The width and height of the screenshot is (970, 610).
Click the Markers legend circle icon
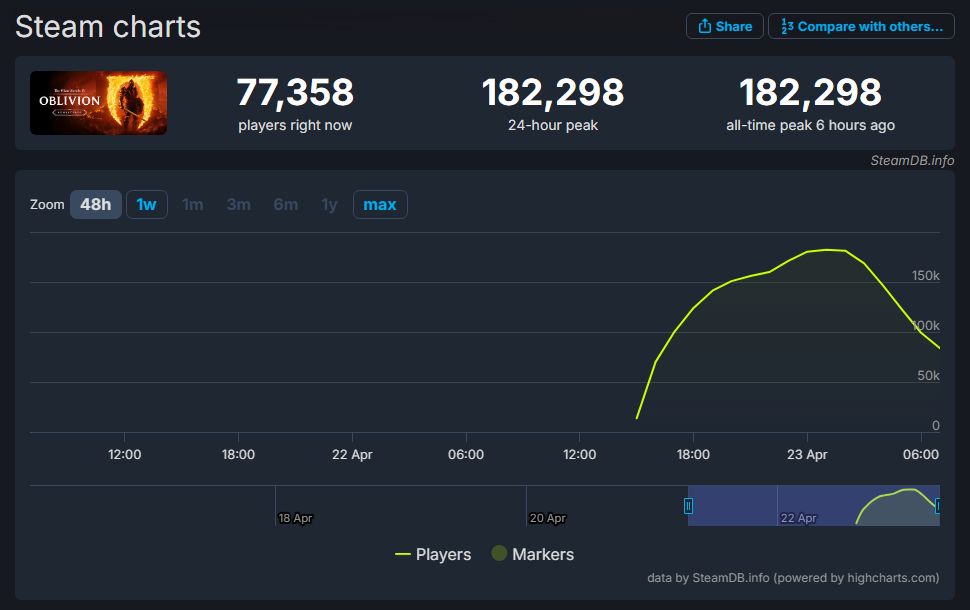tap(499, 553)
